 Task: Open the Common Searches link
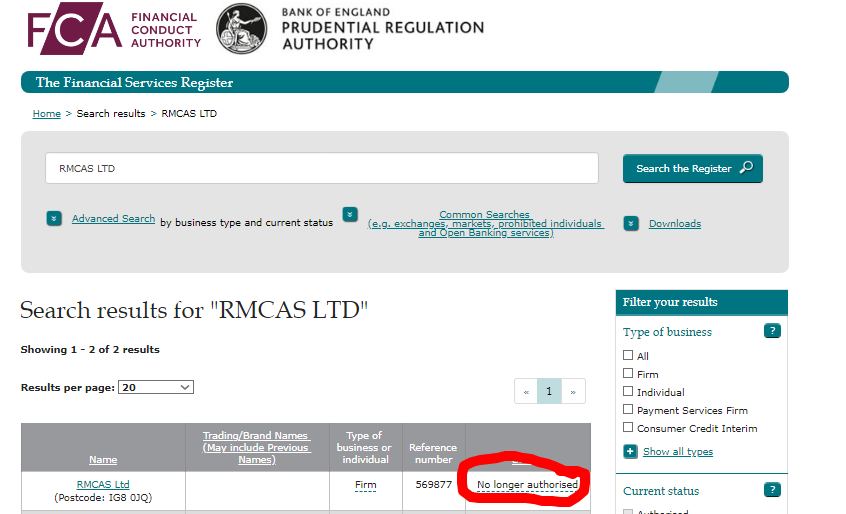point(485,223)
